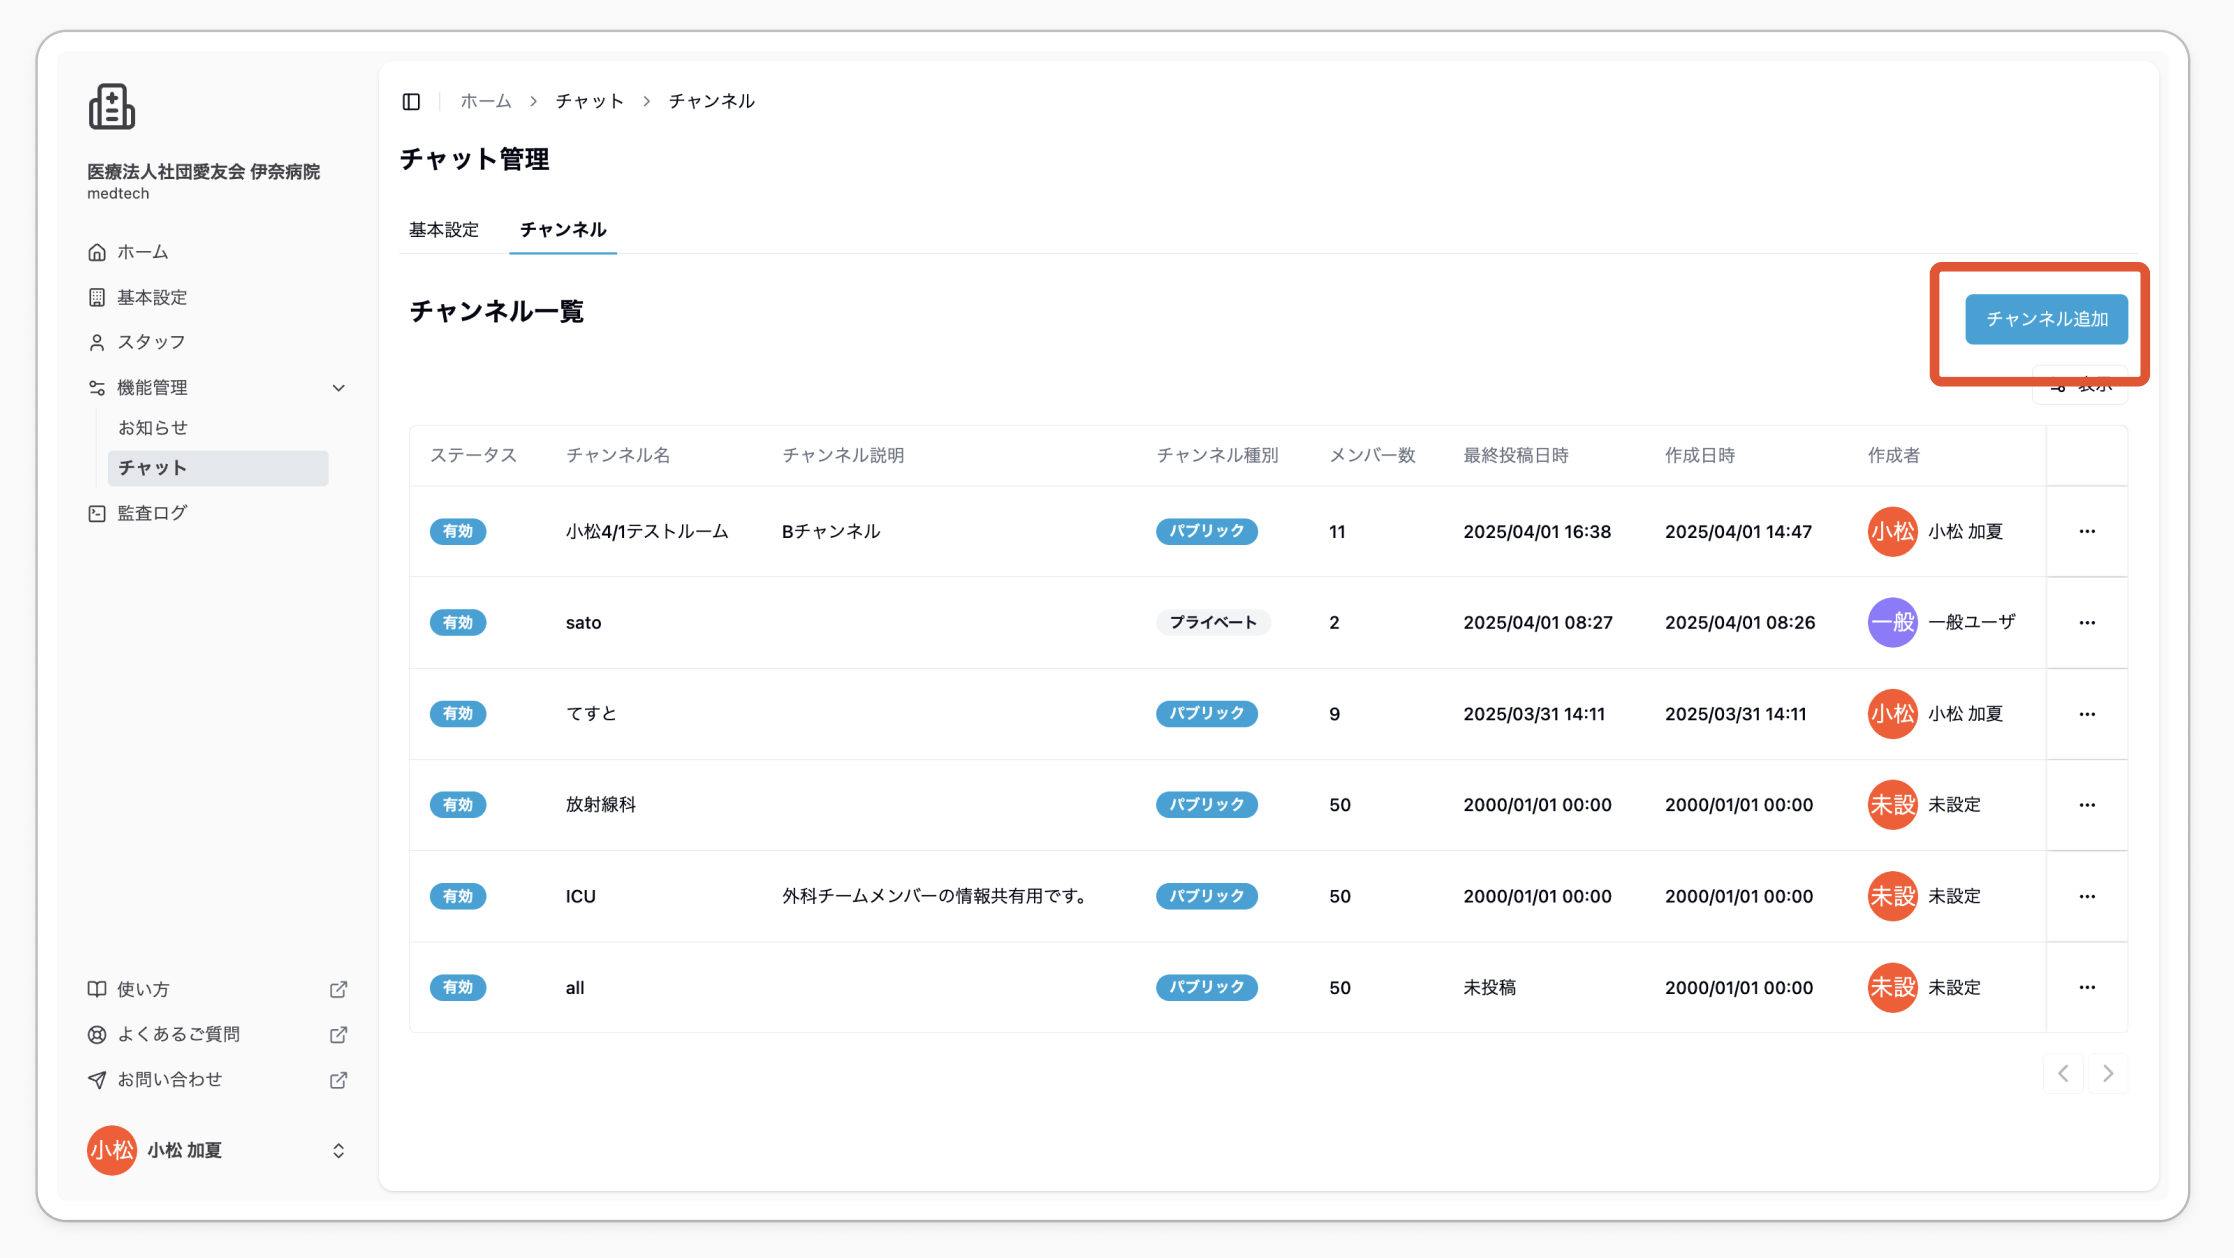Switch to the 基本設定 tab
The image size is (2234, 1258).
(444, 230)
